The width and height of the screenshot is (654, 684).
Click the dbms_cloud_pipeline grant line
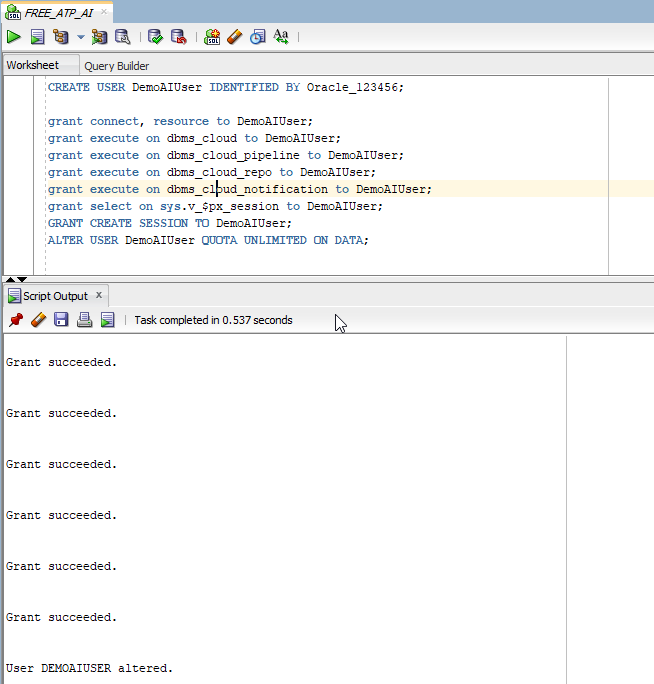226,155
